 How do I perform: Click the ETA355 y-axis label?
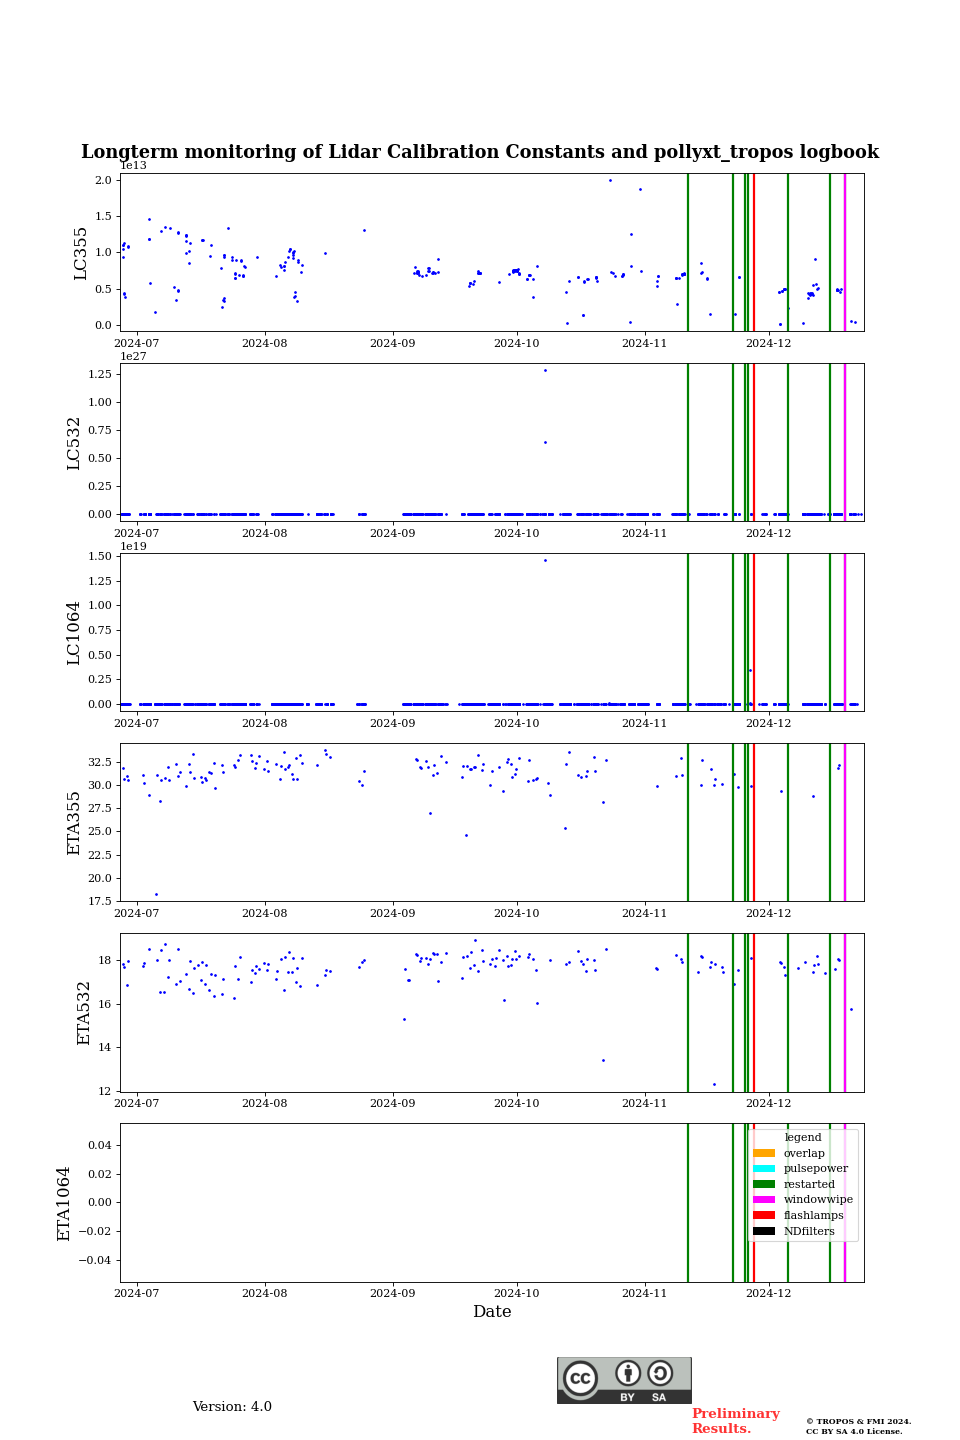pos(74,823)
